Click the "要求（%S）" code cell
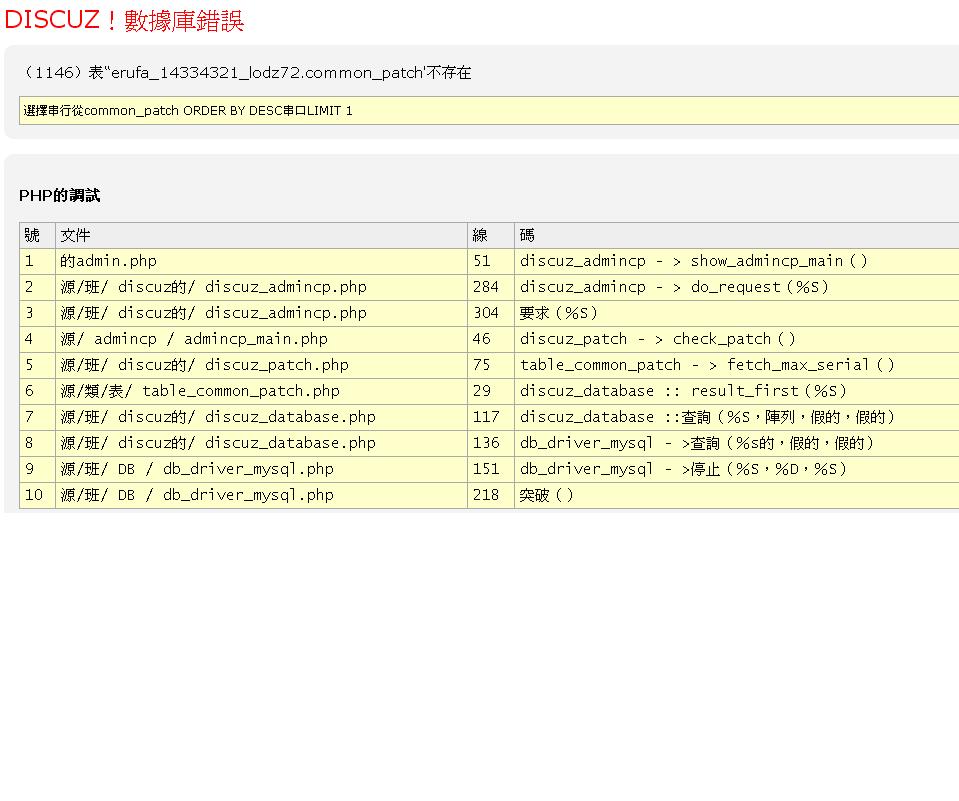The height and width of the screenshot is (801, 959). [736, 313]
